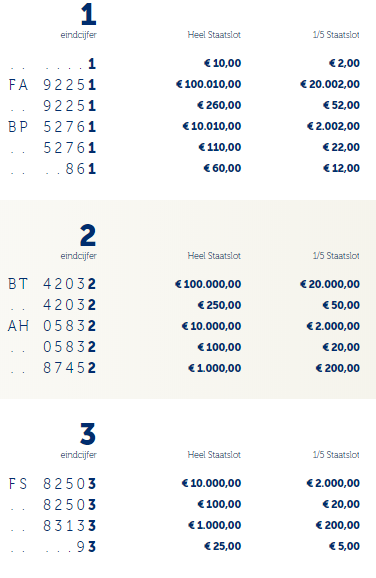Click the large eindcijfer 2 heading

[88, 235]
